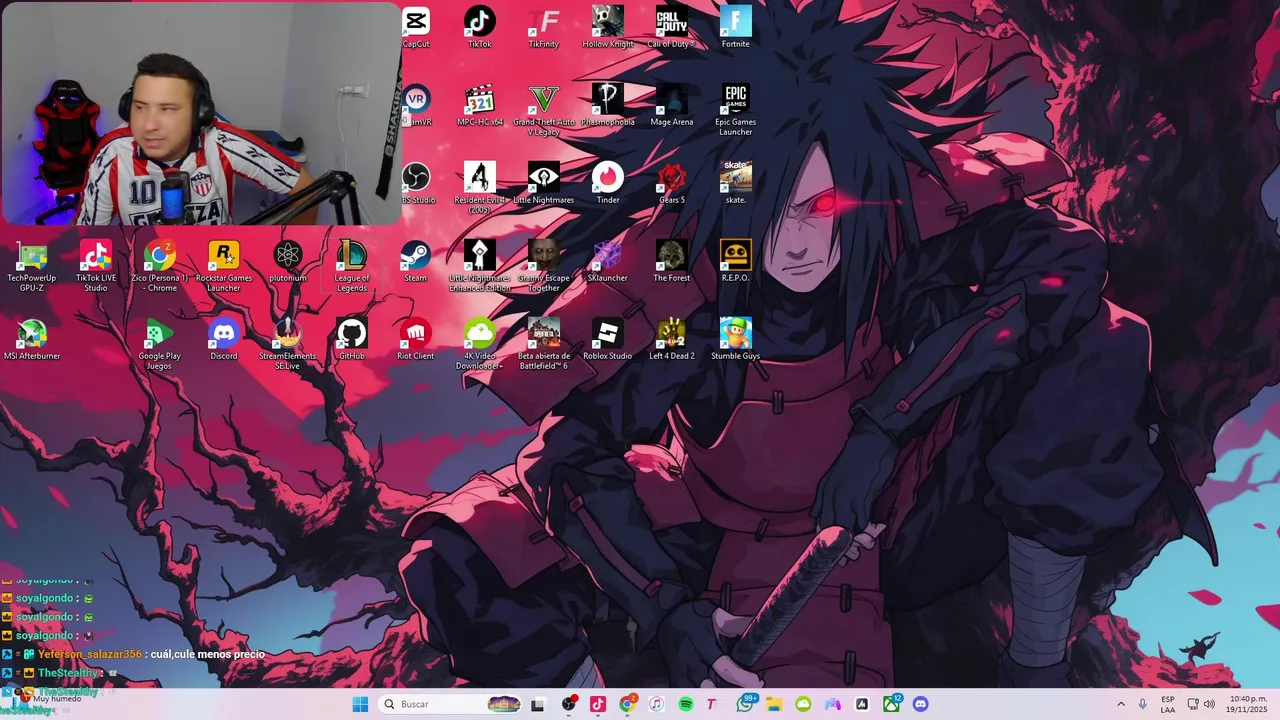Select the Left 4 Dead 2 desktop icon
This screenshot has width=1280, height=720.
[672, 339]
